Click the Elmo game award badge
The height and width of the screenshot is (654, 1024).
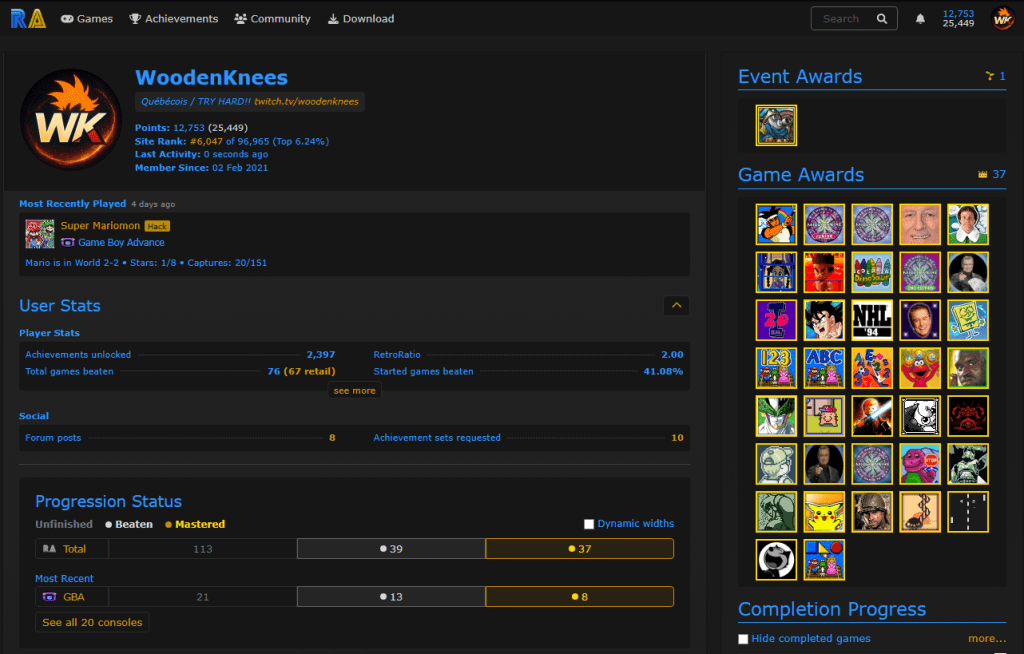coord(920,368)
